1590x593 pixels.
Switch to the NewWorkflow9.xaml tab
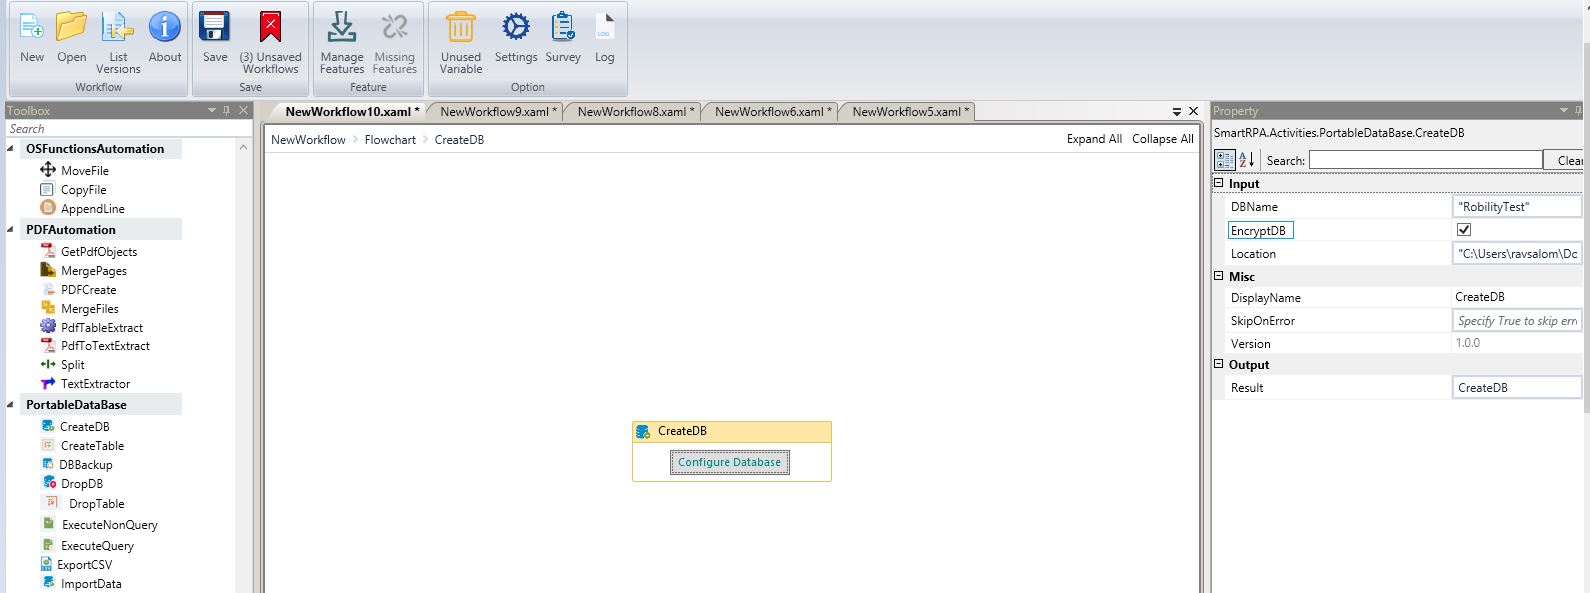[x=498, y=111]
